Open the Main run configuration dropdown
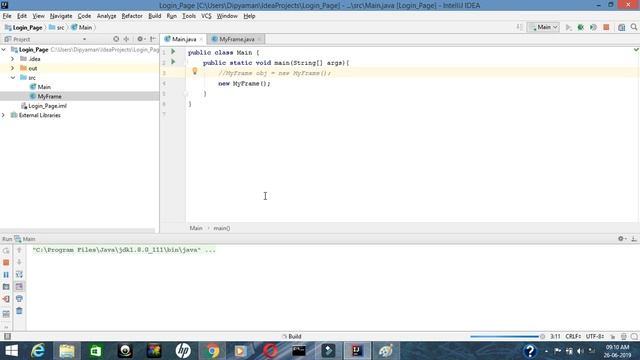Screen dimensions: 640x360 (543, 27)
